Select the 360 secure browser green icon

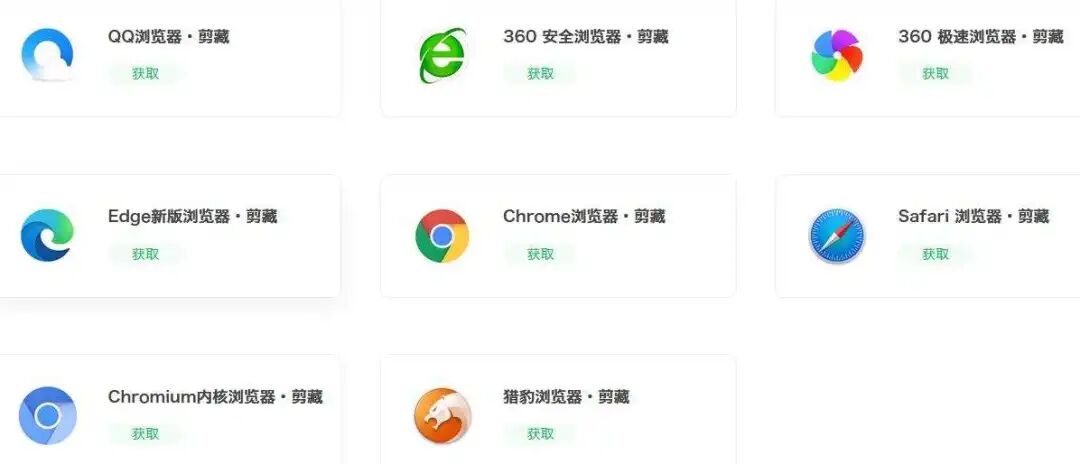click(x=442, y=55)
